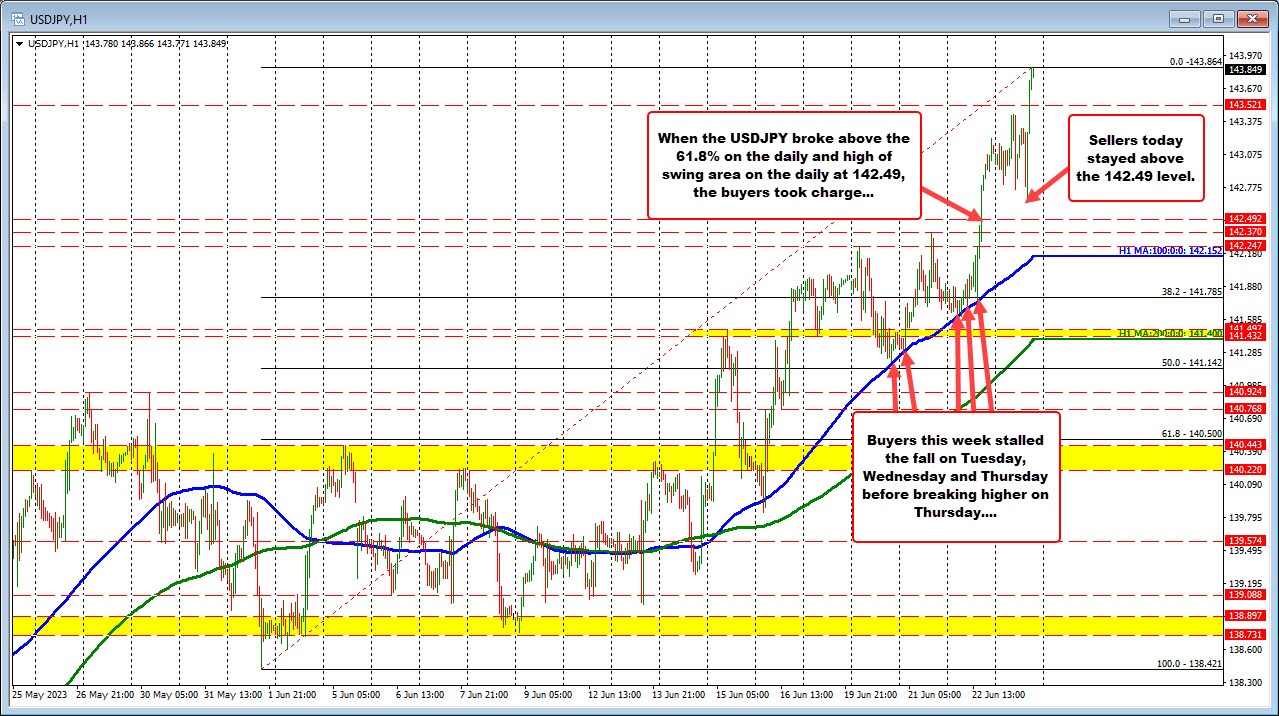1279x716 pixels.
Task: Click the 141.880 price scale value
Action: (1245, 286)
